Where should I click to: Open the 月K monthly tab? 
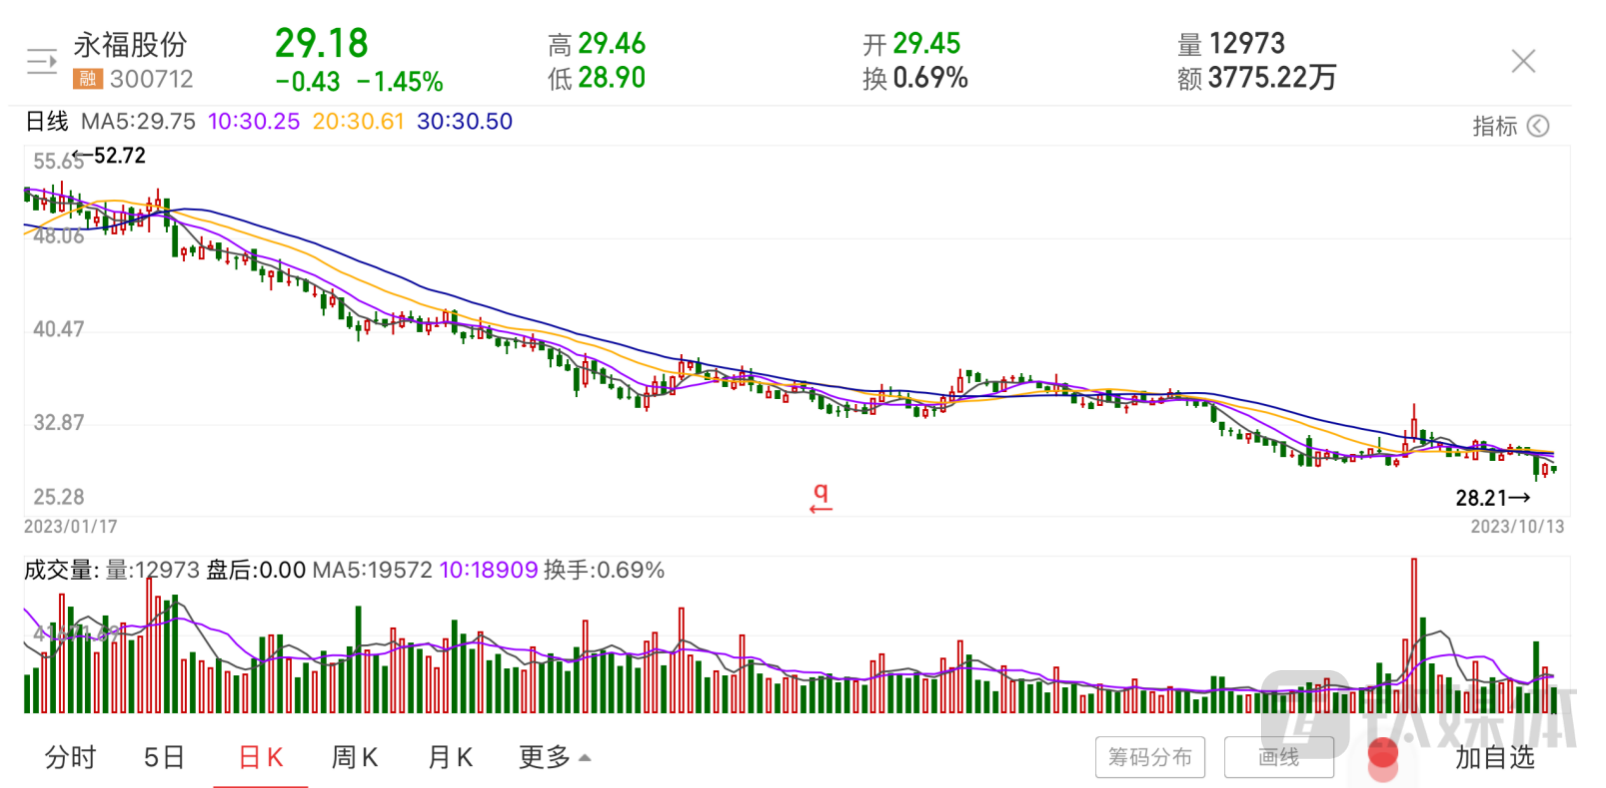[x=450, y=757]
